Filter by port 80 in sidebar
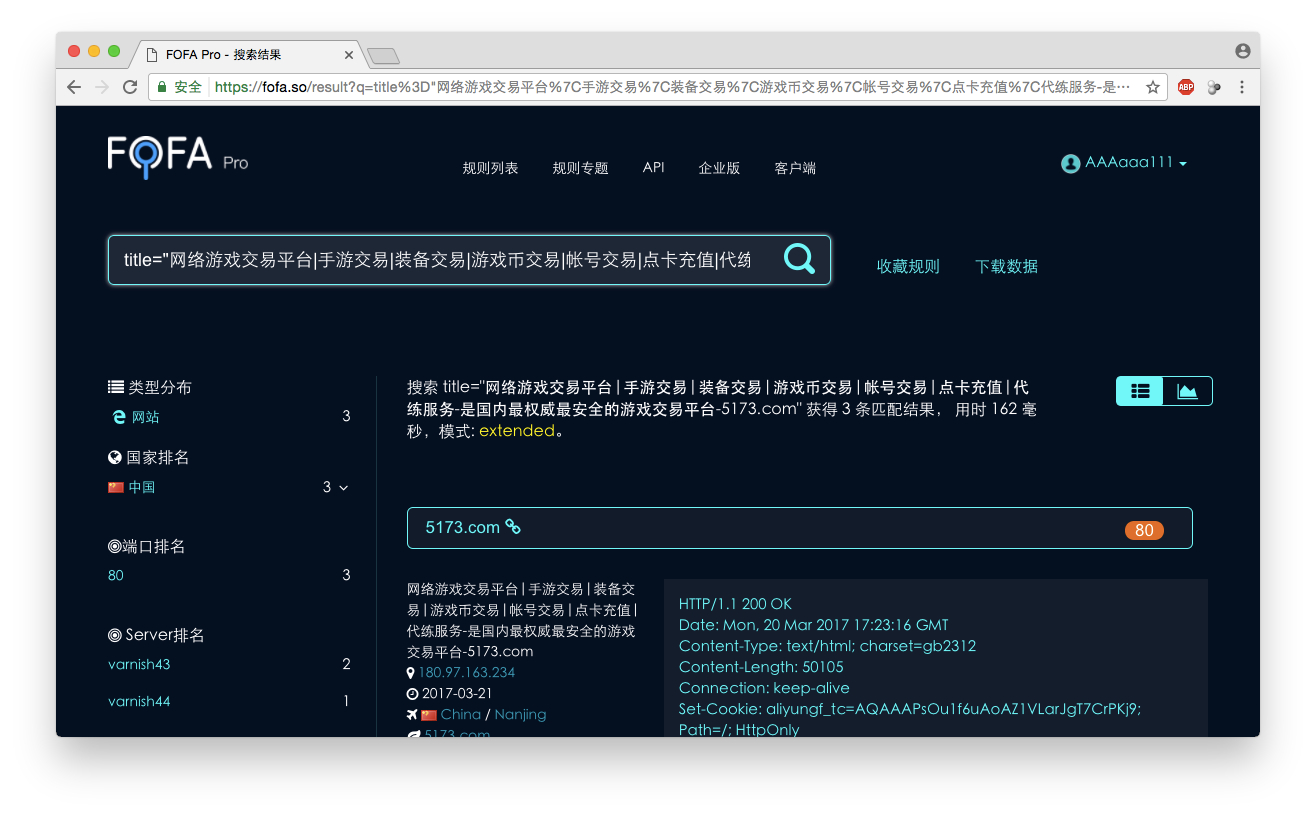The image size is (1316, 817). click(116, 576)
